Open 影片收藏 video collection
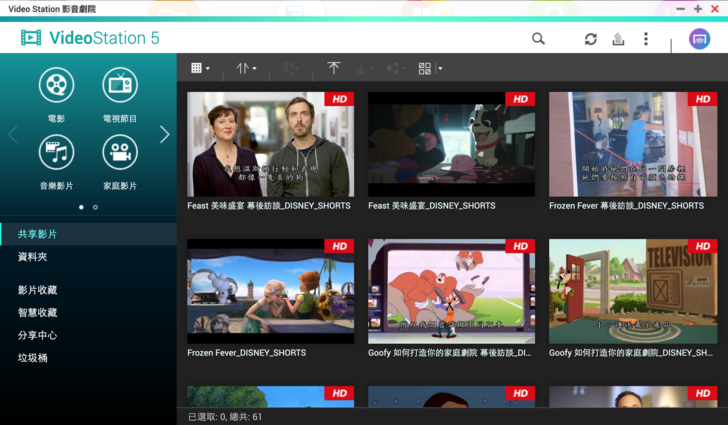The image size is (728, 425). click(x=37, y=290)
